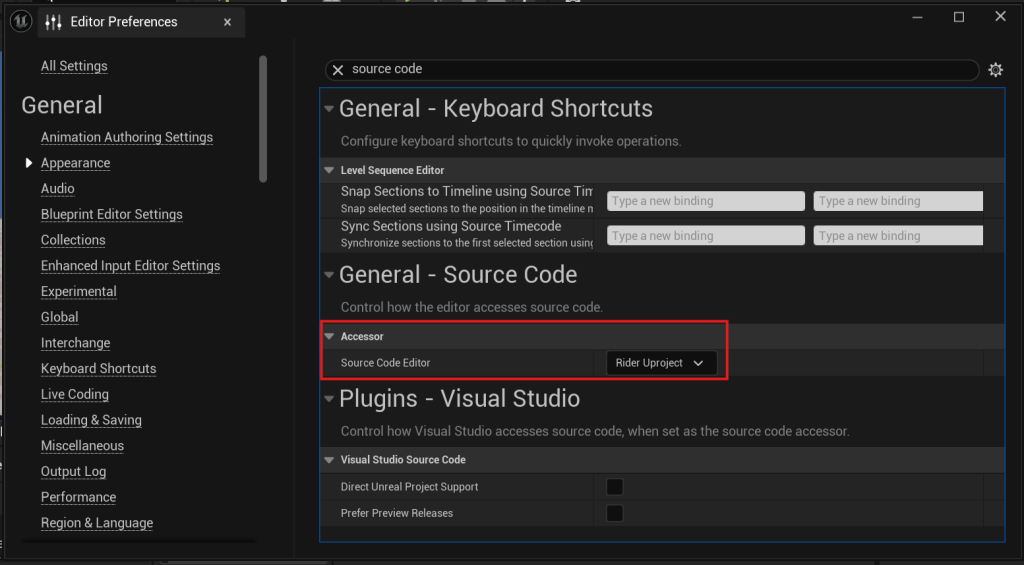Minimize the Editor Preferences window
This screenshot has width=1024, height=565.
[917, 17]
